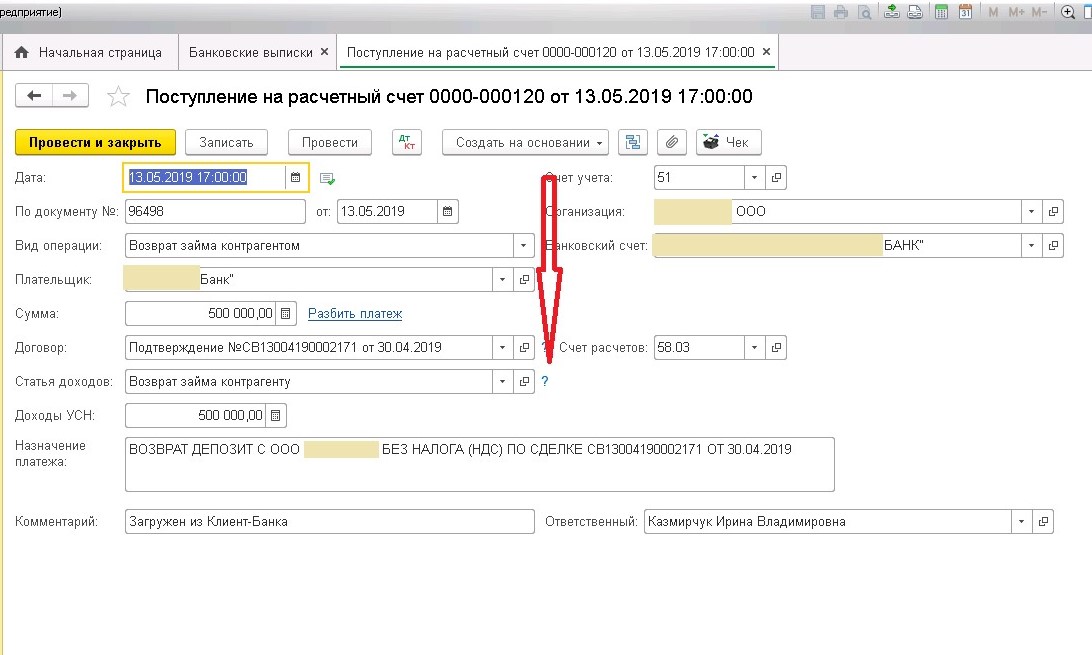Click the По документу № field 96498
Image resolution: width=1092 pixels, height=655 pixels.
[x=215, y=211]
